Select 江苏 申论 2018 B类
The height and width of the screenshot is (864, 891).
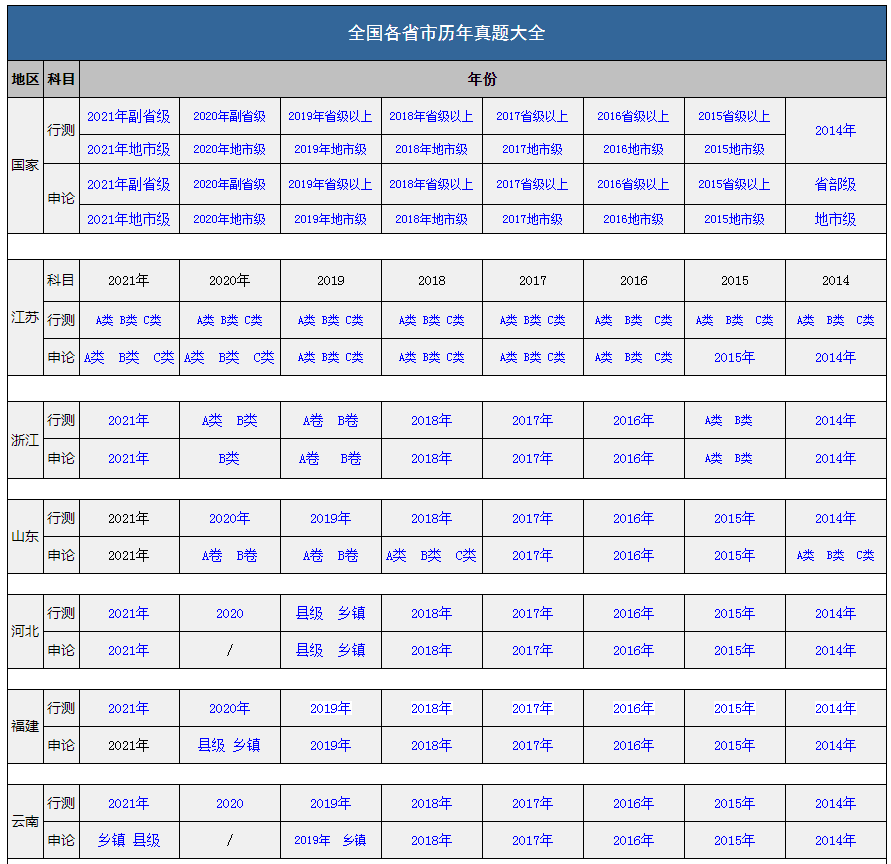[431, 357]
